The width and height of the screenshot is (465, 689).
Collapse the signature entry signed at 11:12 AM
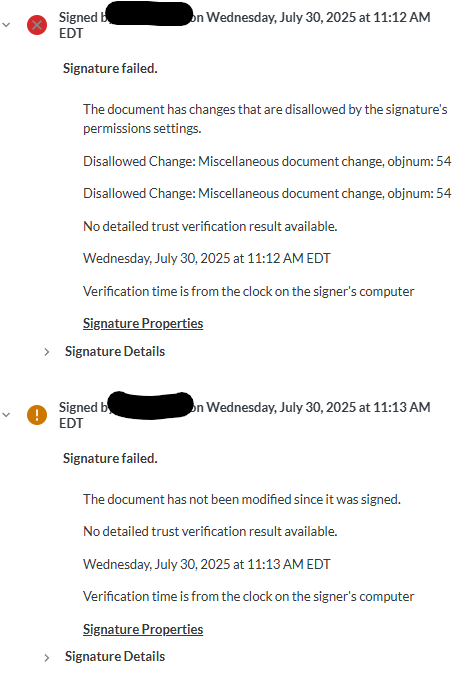(x=6, y=25)
